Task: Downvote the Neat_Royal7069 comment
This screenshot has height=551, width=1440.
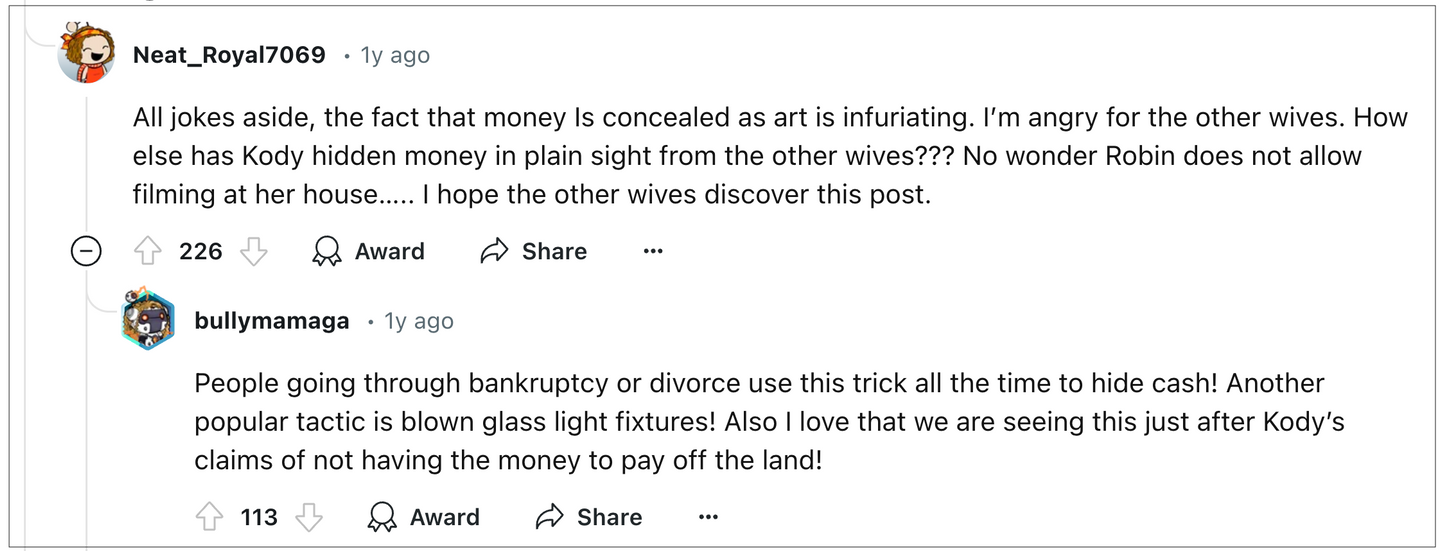Action: [x=254, y=252]
